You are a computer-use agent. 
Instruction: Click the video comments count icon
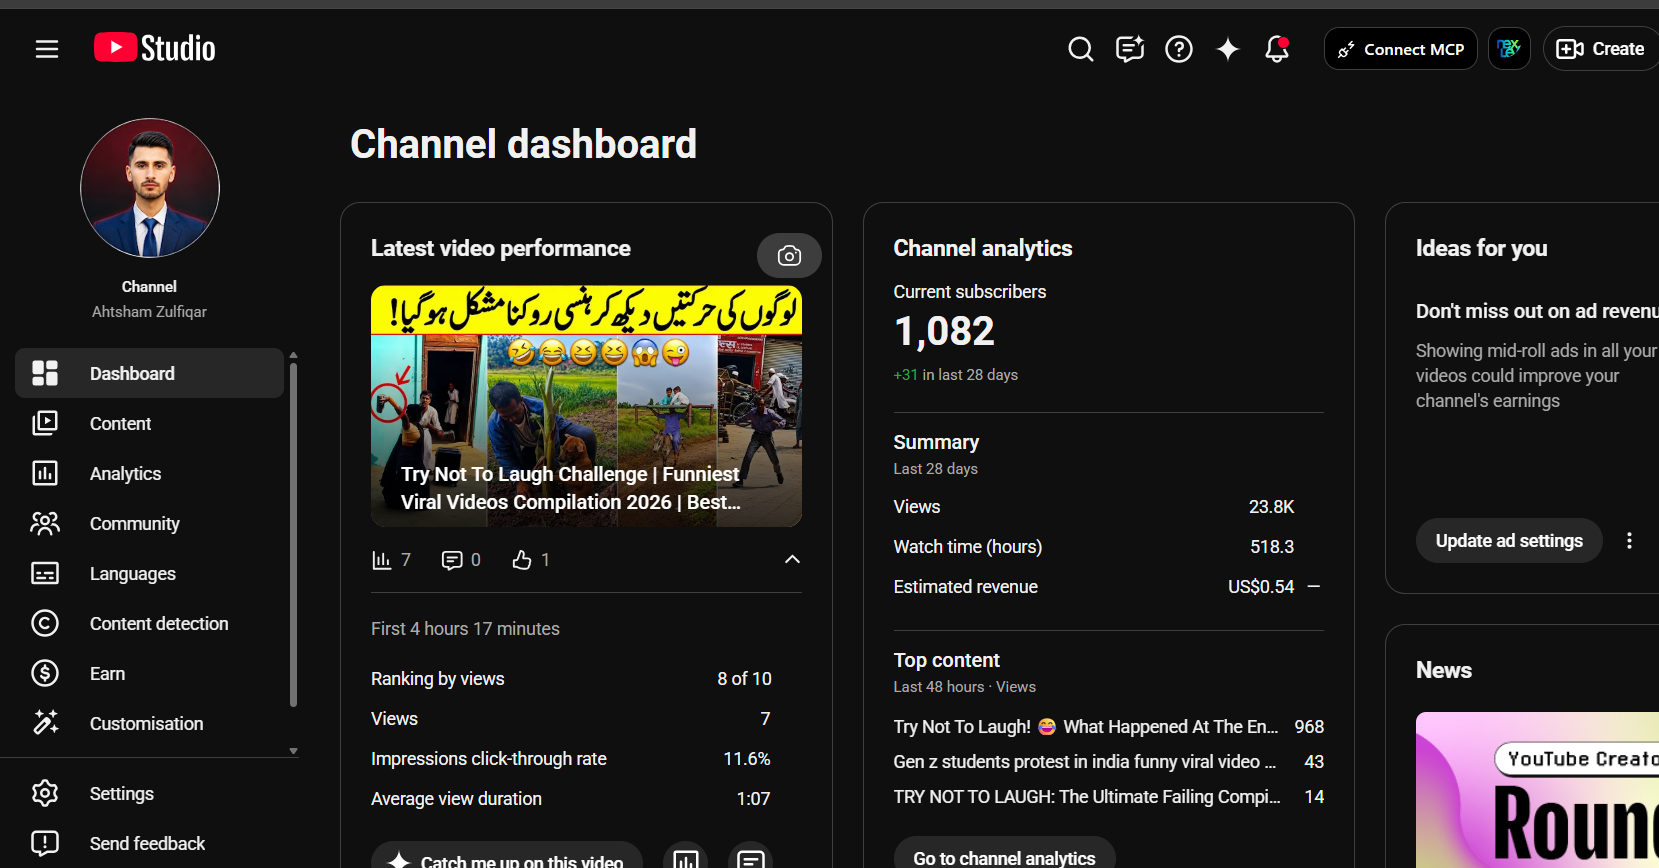[452, 560]
